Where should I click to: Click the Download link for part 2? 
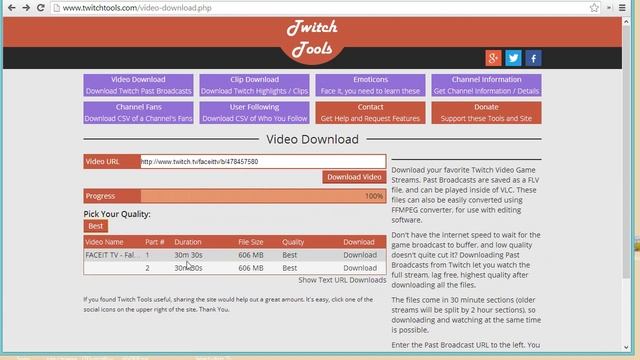[360, 268]
